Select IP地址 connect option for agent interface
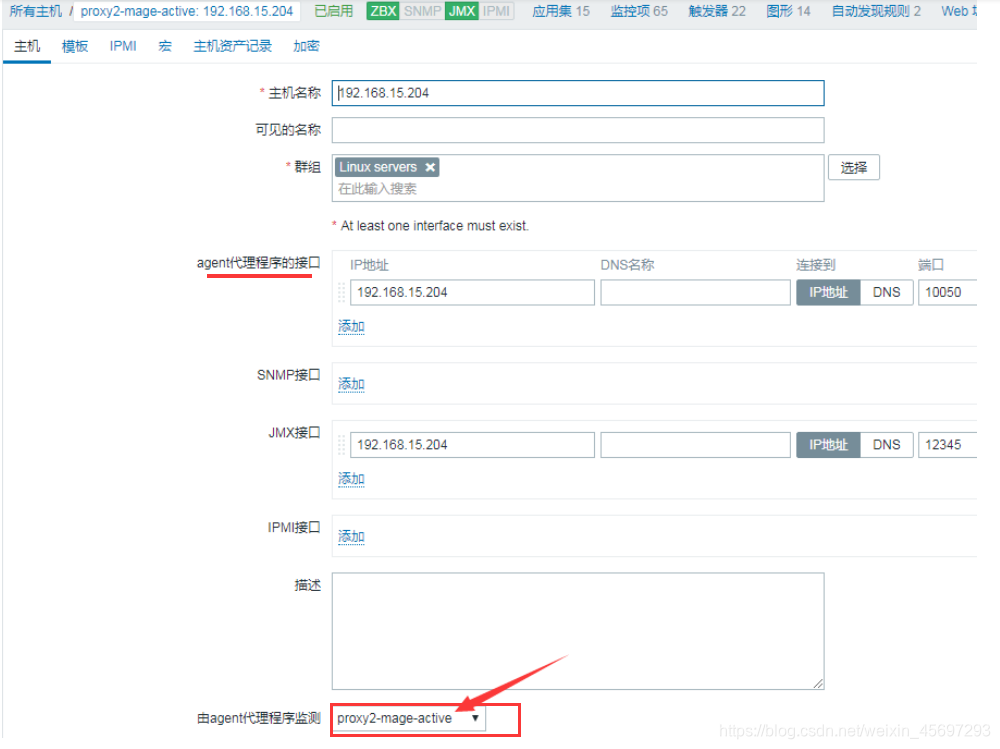The height and width of the screenshot is (749, 1000). [828, 292]
